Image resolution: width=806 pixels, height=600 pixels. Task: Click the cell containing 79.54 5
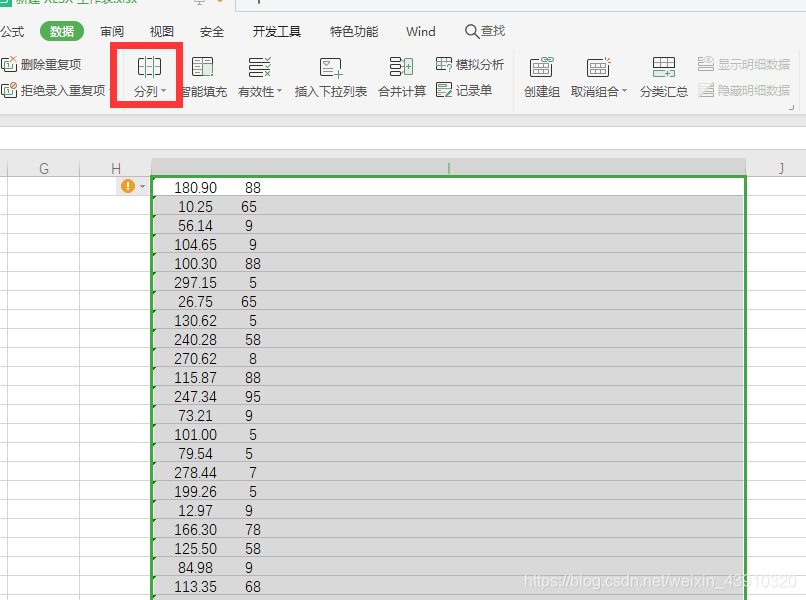click(449, 453)
